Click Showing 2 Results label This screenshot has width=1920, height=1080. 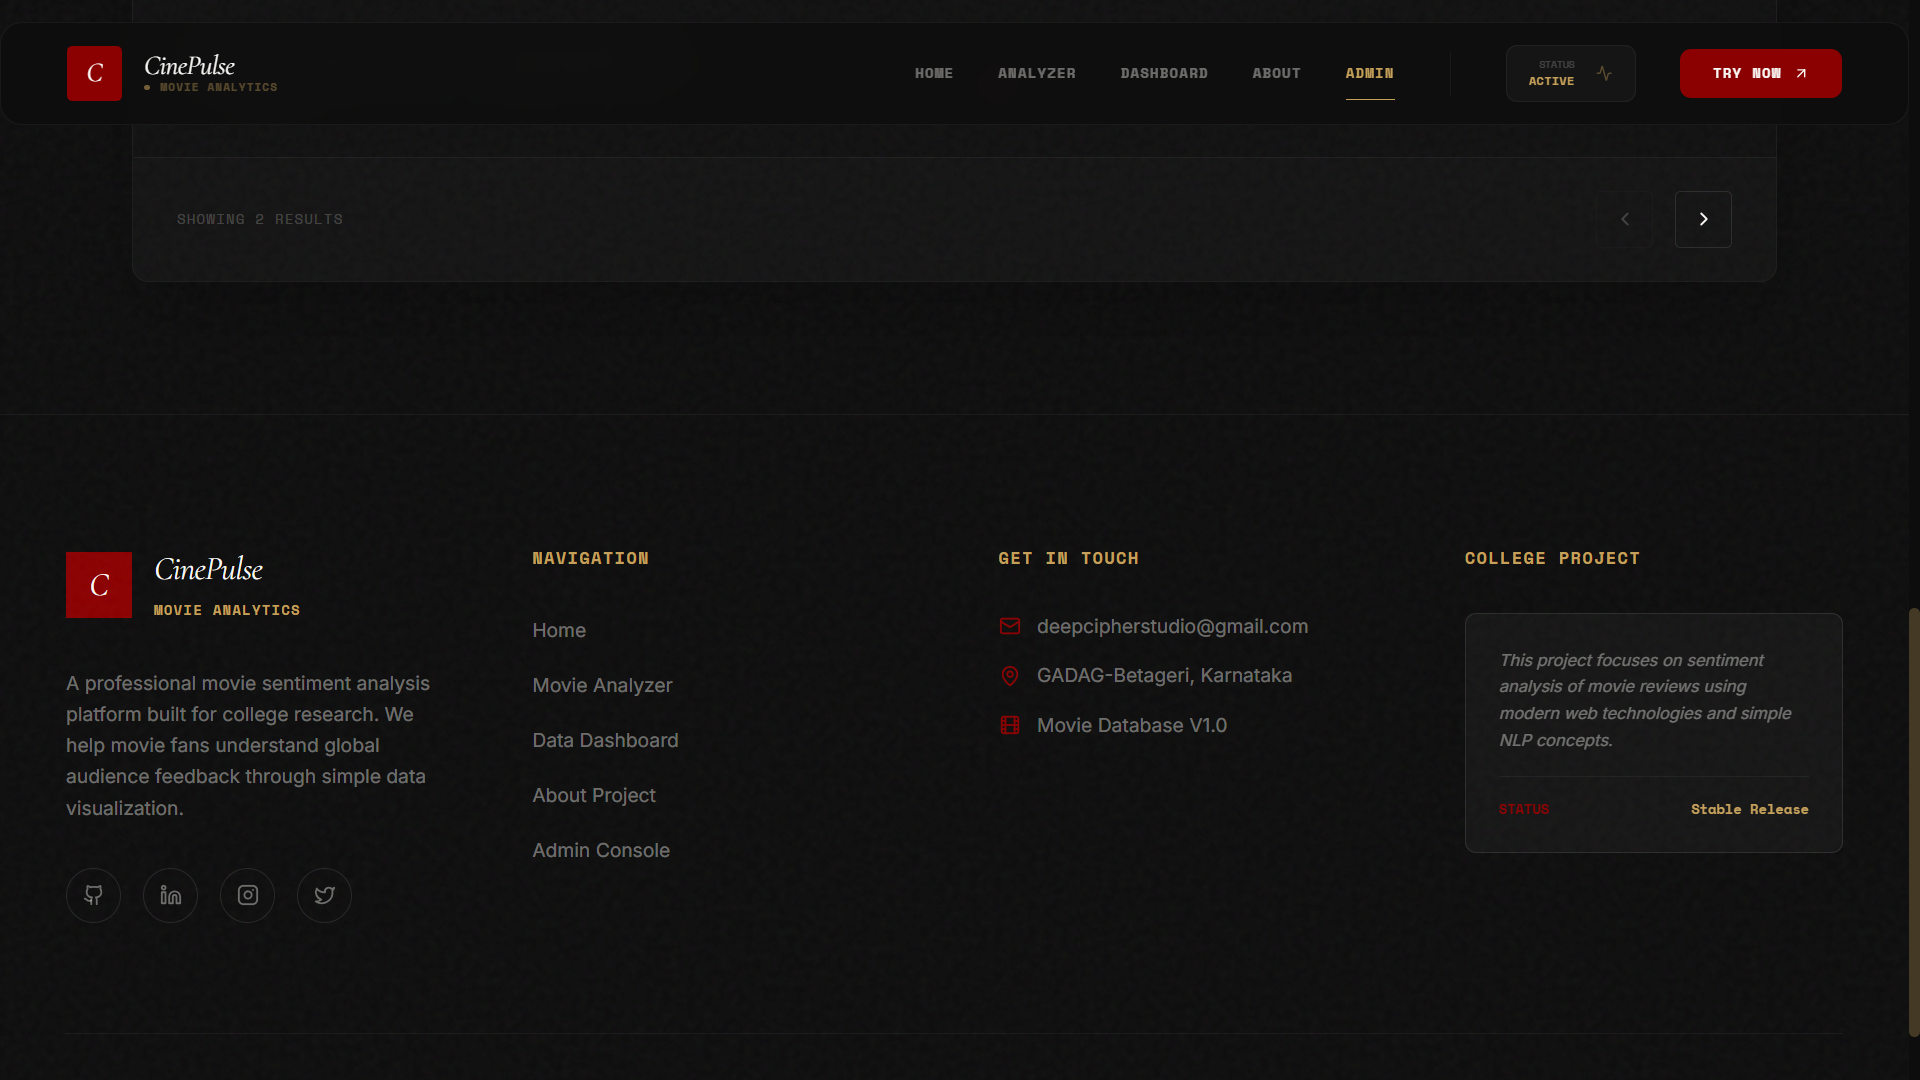pos(260,219)
